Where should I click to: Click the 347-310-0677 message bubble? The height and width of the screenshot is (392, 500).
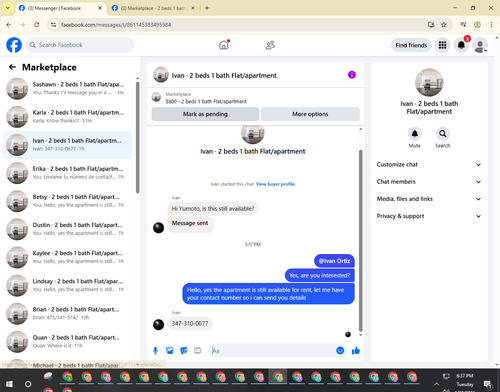[190, 323]
